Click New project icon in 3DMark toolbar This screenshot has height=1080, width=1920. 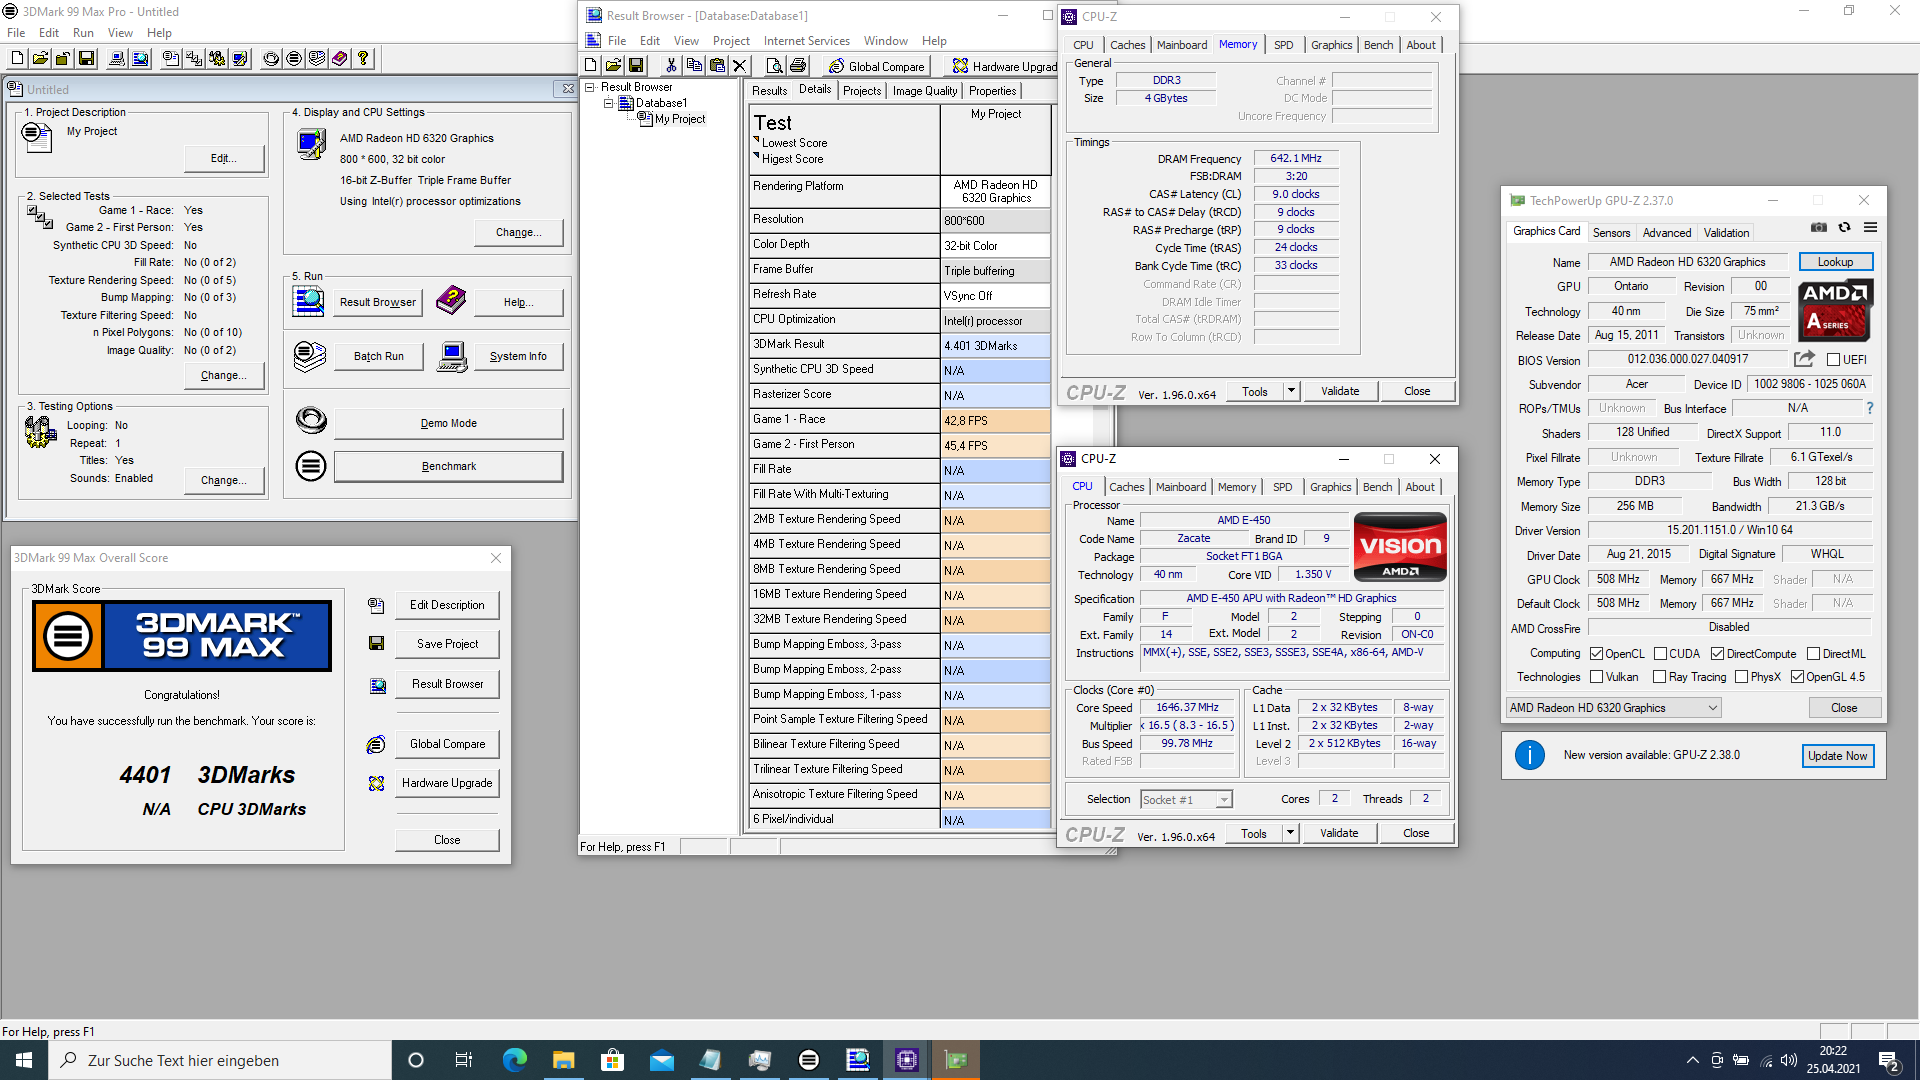[17, 59]
